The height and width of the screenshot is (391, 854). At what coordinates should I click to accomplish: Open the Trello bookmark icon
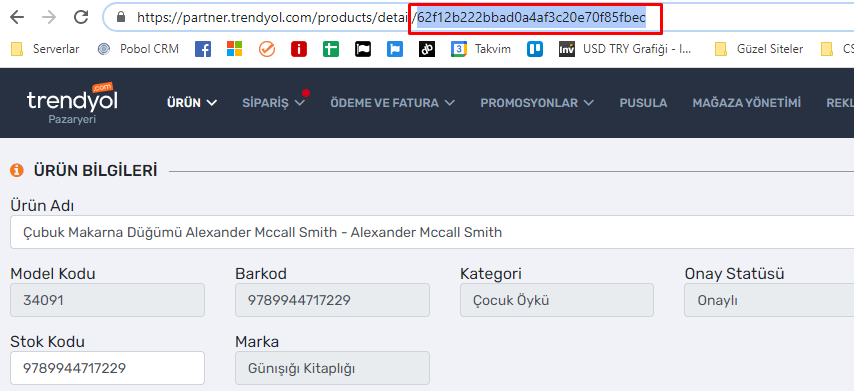[x=535, y=49]
